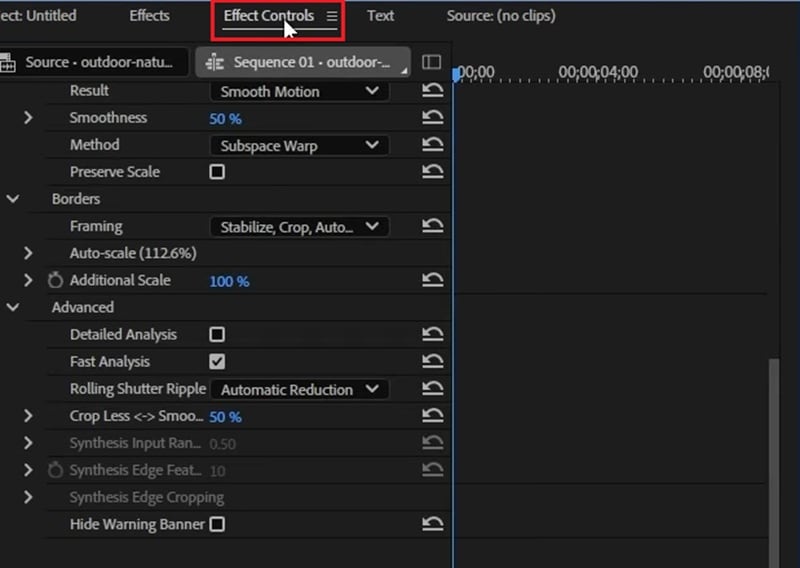
Task: Reset the Smoothness parameter
Action: (x=432, y=117)
